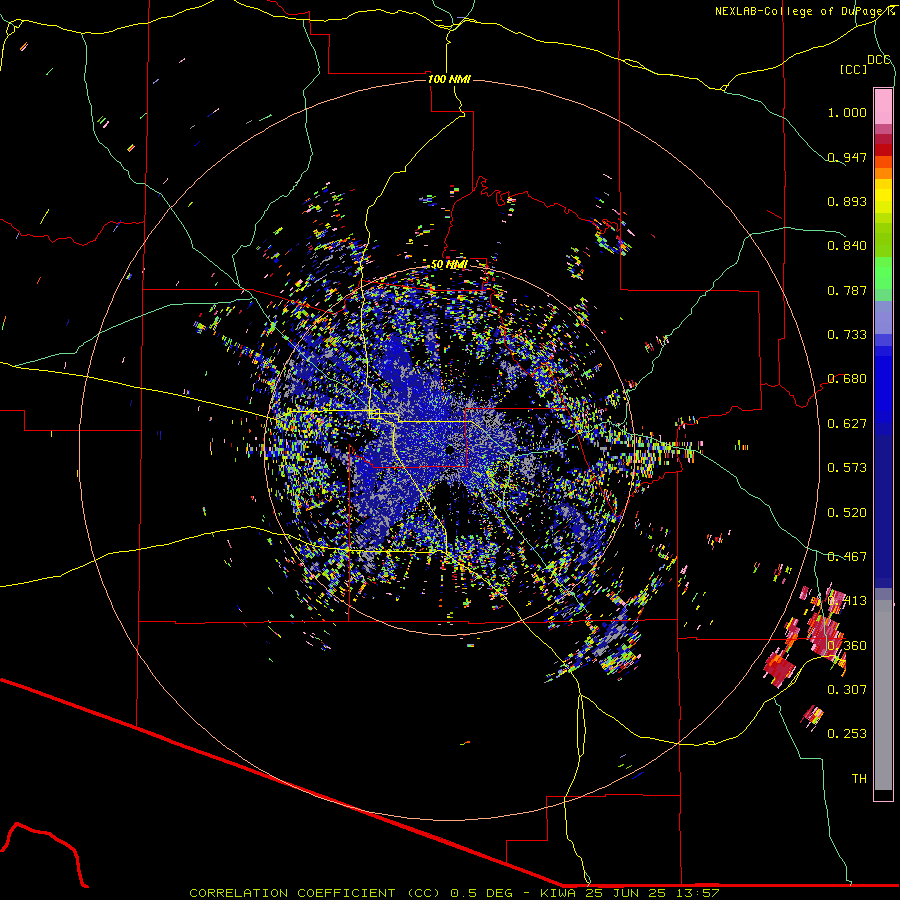Pick the bright green color bar segment

point(883,273)
